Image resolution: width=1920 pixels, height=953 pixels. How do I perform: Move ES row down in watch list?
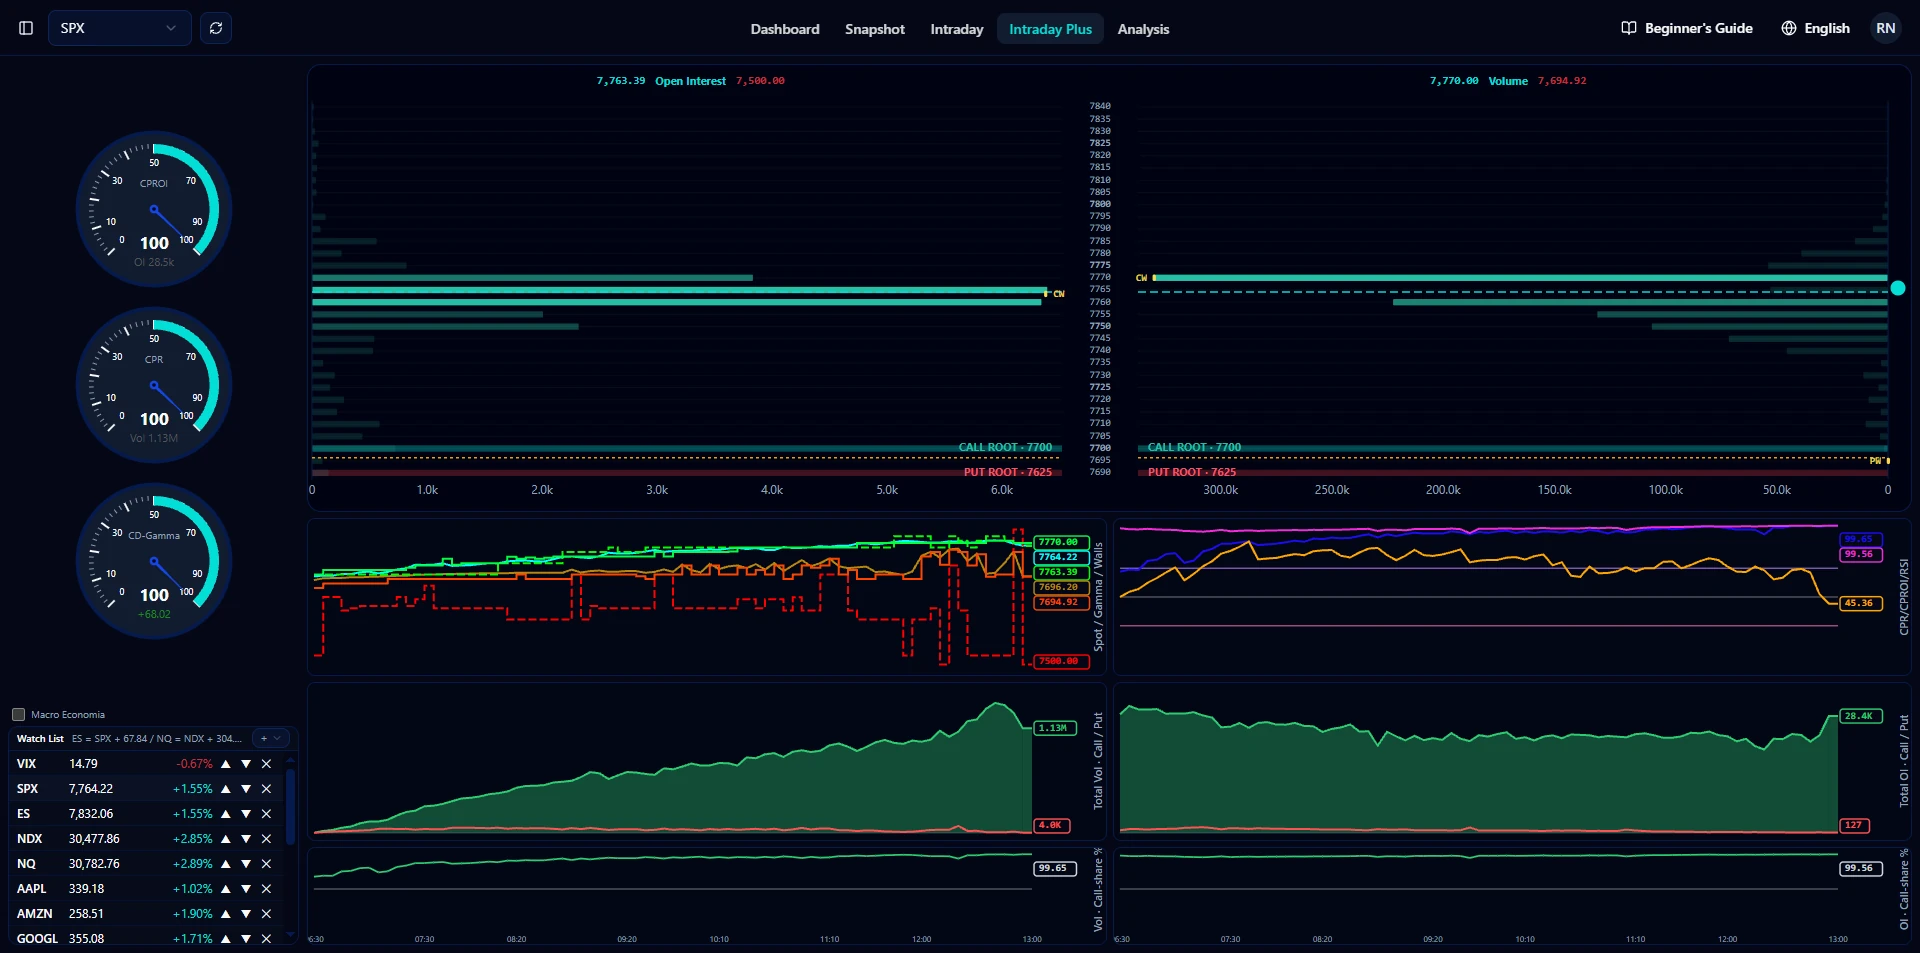pos(246,814)
